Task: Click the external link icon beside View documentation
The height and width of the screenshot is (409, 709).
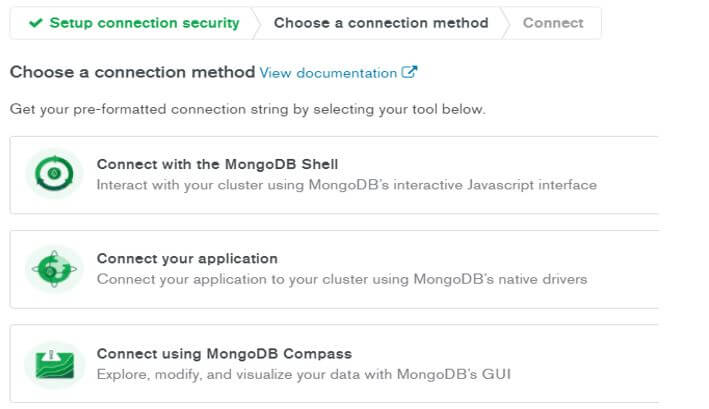Action: tap(409, 72)
